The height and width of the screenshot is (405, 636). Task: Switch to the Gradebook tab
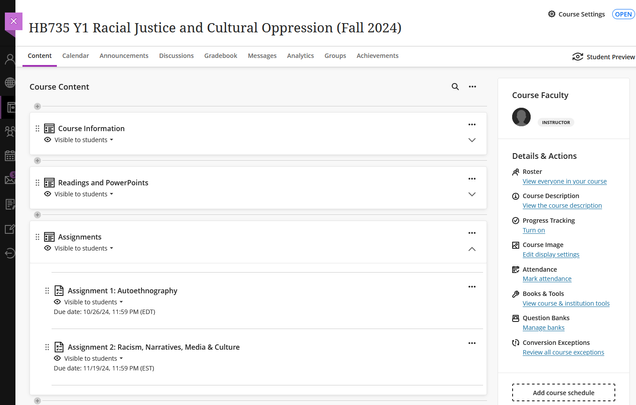(x=220, y=56)
